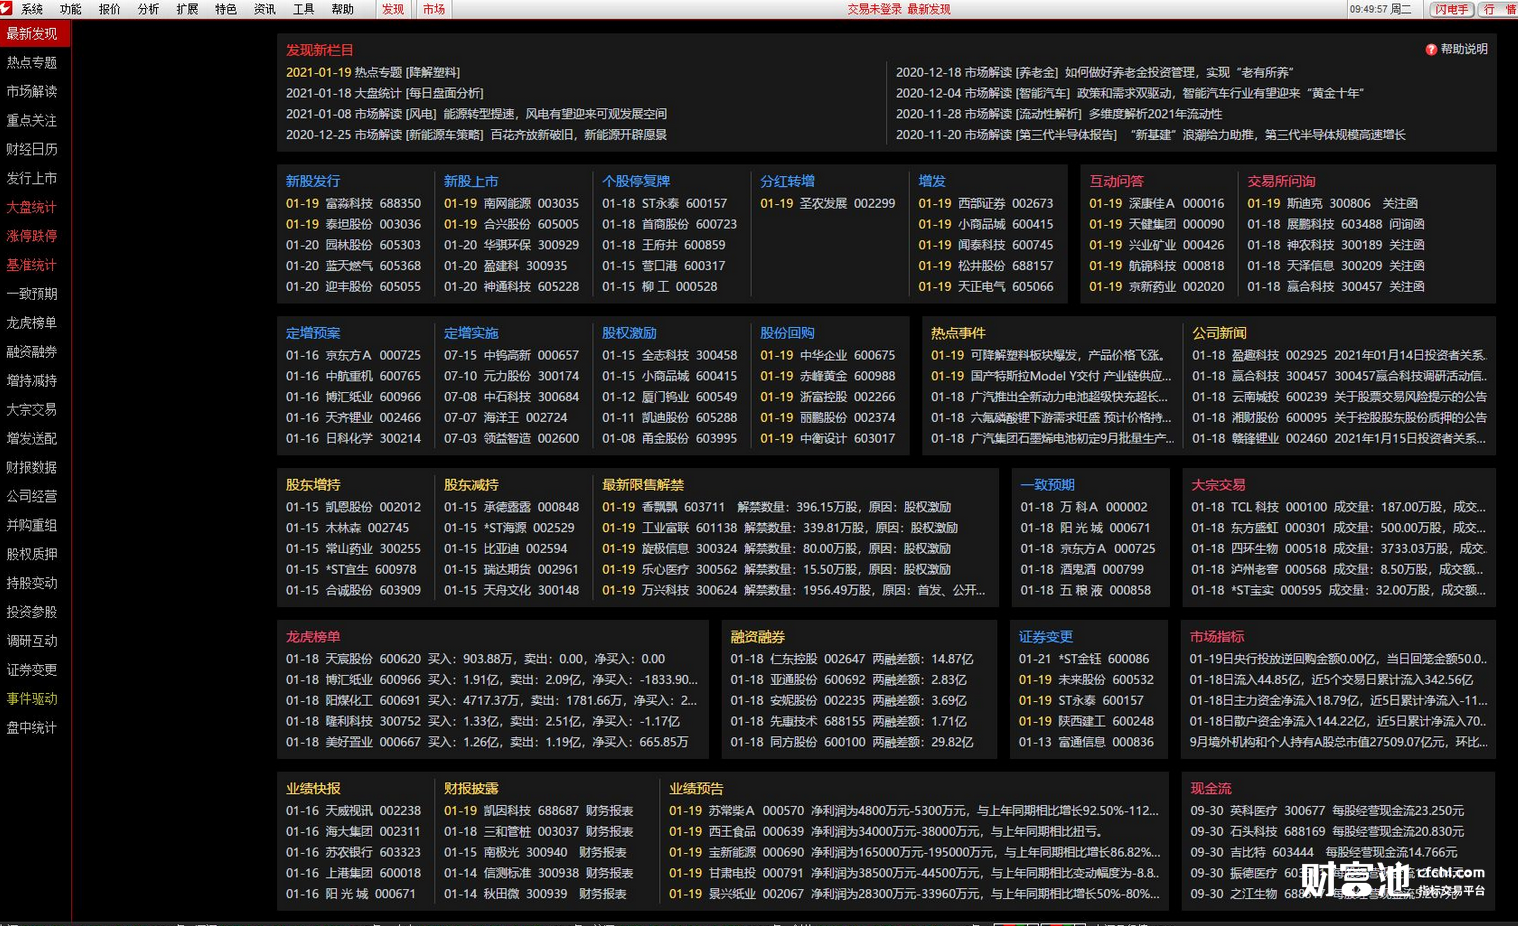
Task: Click 深康佳A 000016 in 互动问答
Action: coord(1157,203)
